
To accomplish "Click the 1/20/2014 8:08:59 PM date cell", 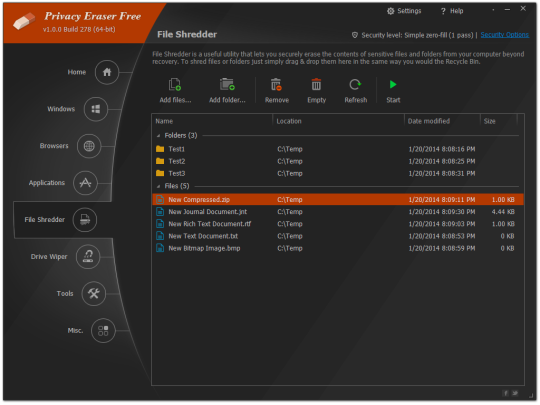I will click(442, 248).
